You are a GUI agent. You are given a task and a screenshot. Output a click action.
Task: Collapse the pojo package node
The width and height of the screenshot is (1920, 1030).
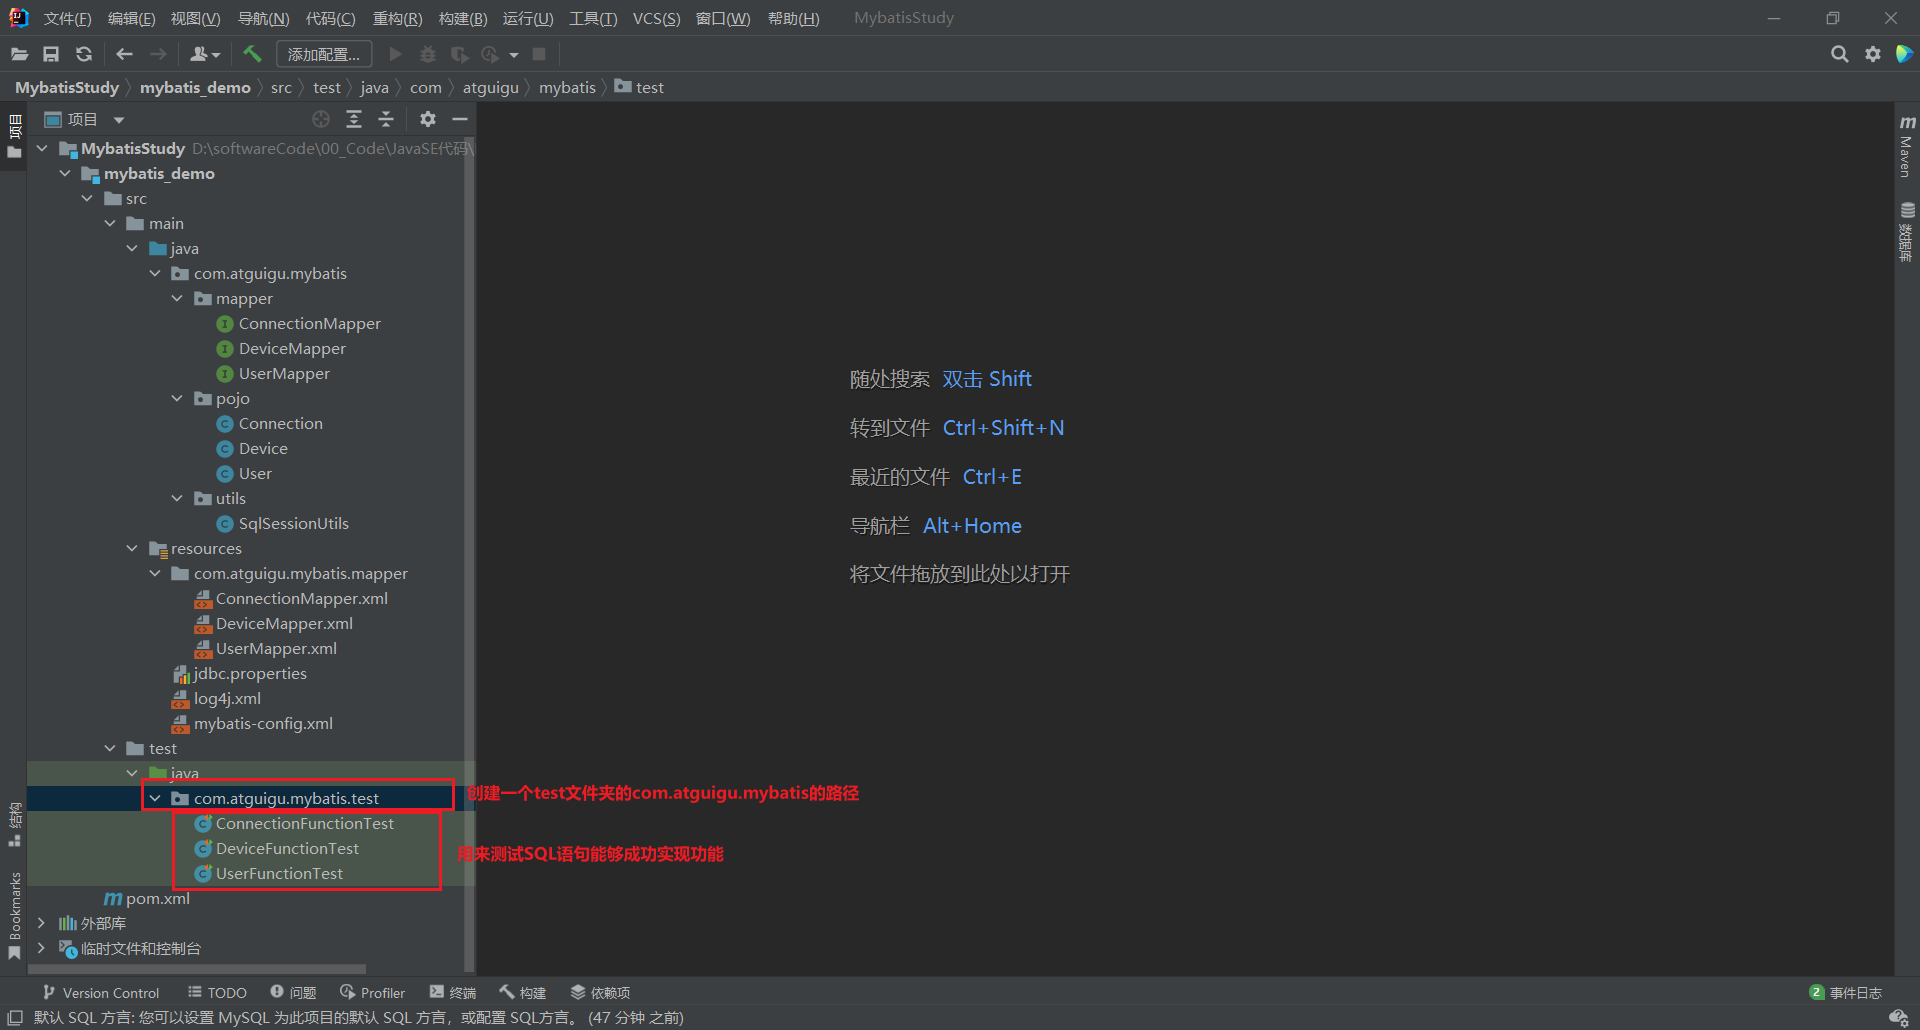tap(178, 399)
